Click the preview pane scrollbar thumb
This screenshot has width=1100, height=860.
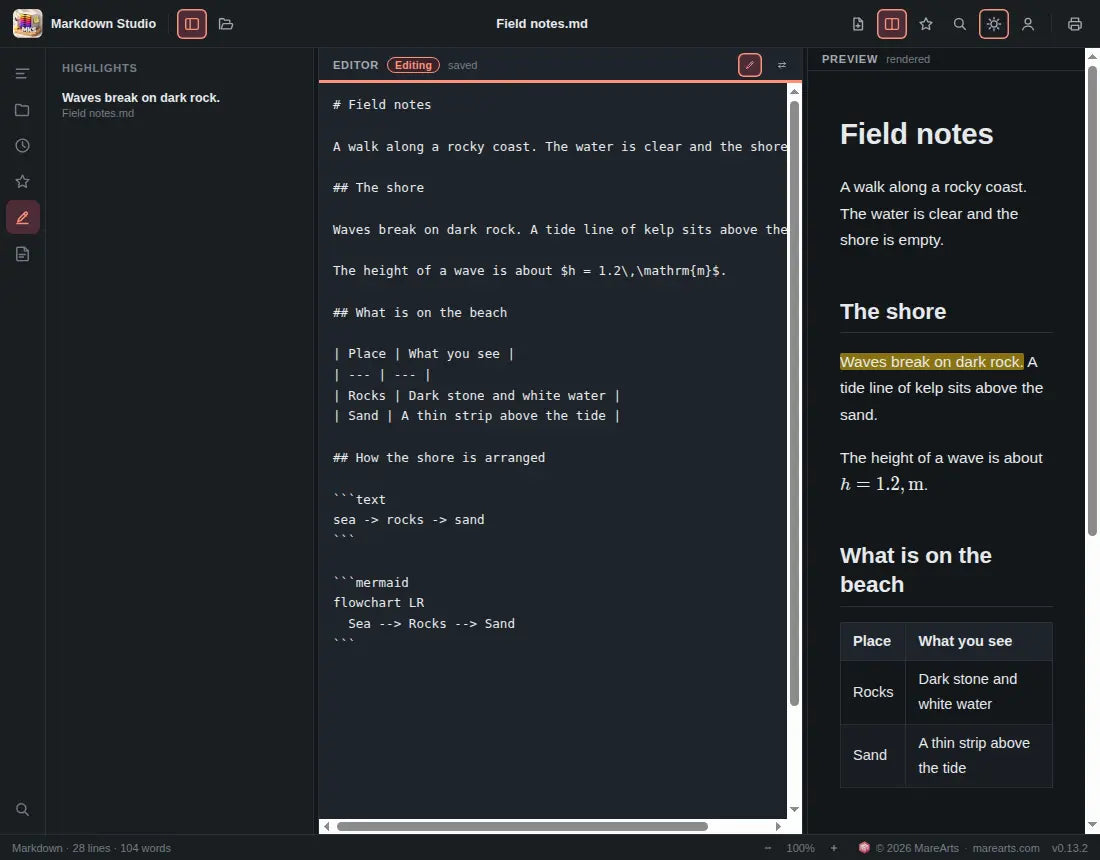[1092, 301]
